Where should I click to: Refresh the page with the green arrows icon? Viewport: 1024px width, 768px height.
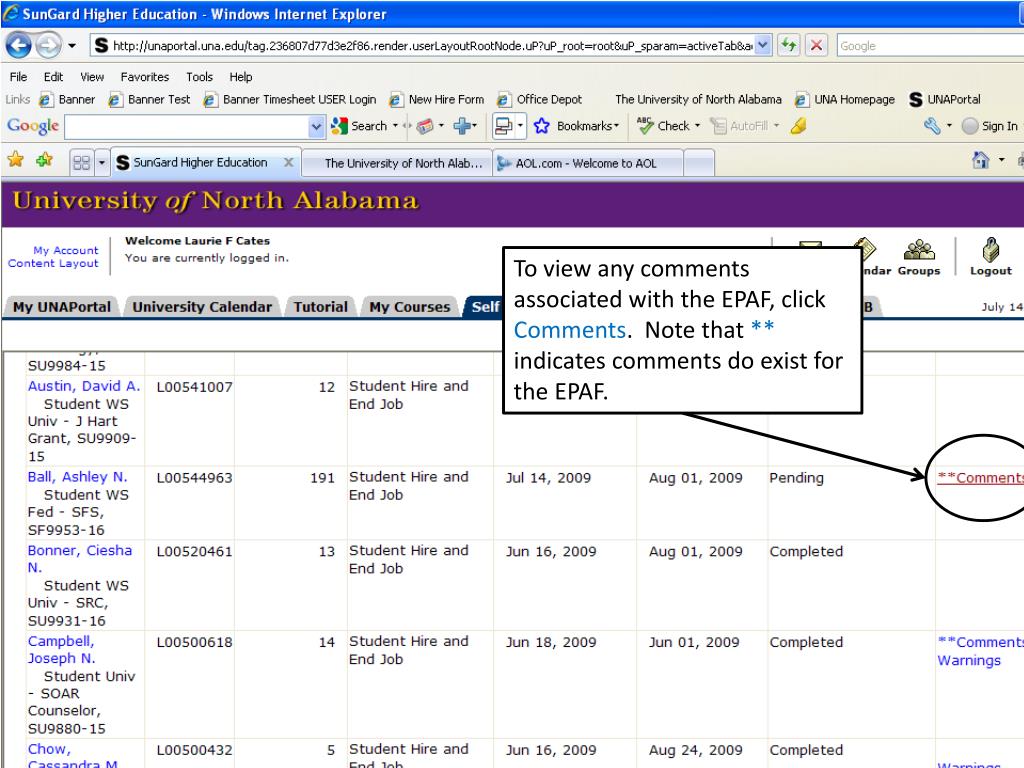[x=789, y=46]
